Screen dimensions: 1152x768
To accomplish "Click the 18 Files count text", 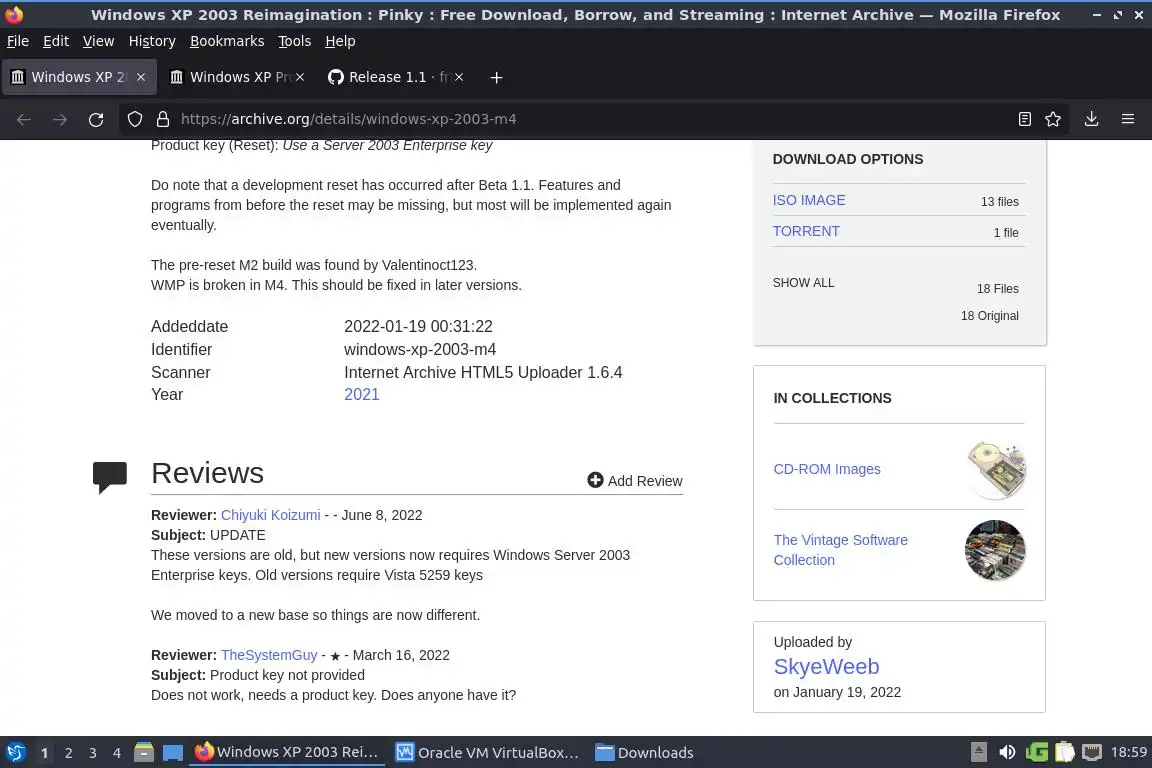I will [x=998, y=289].
